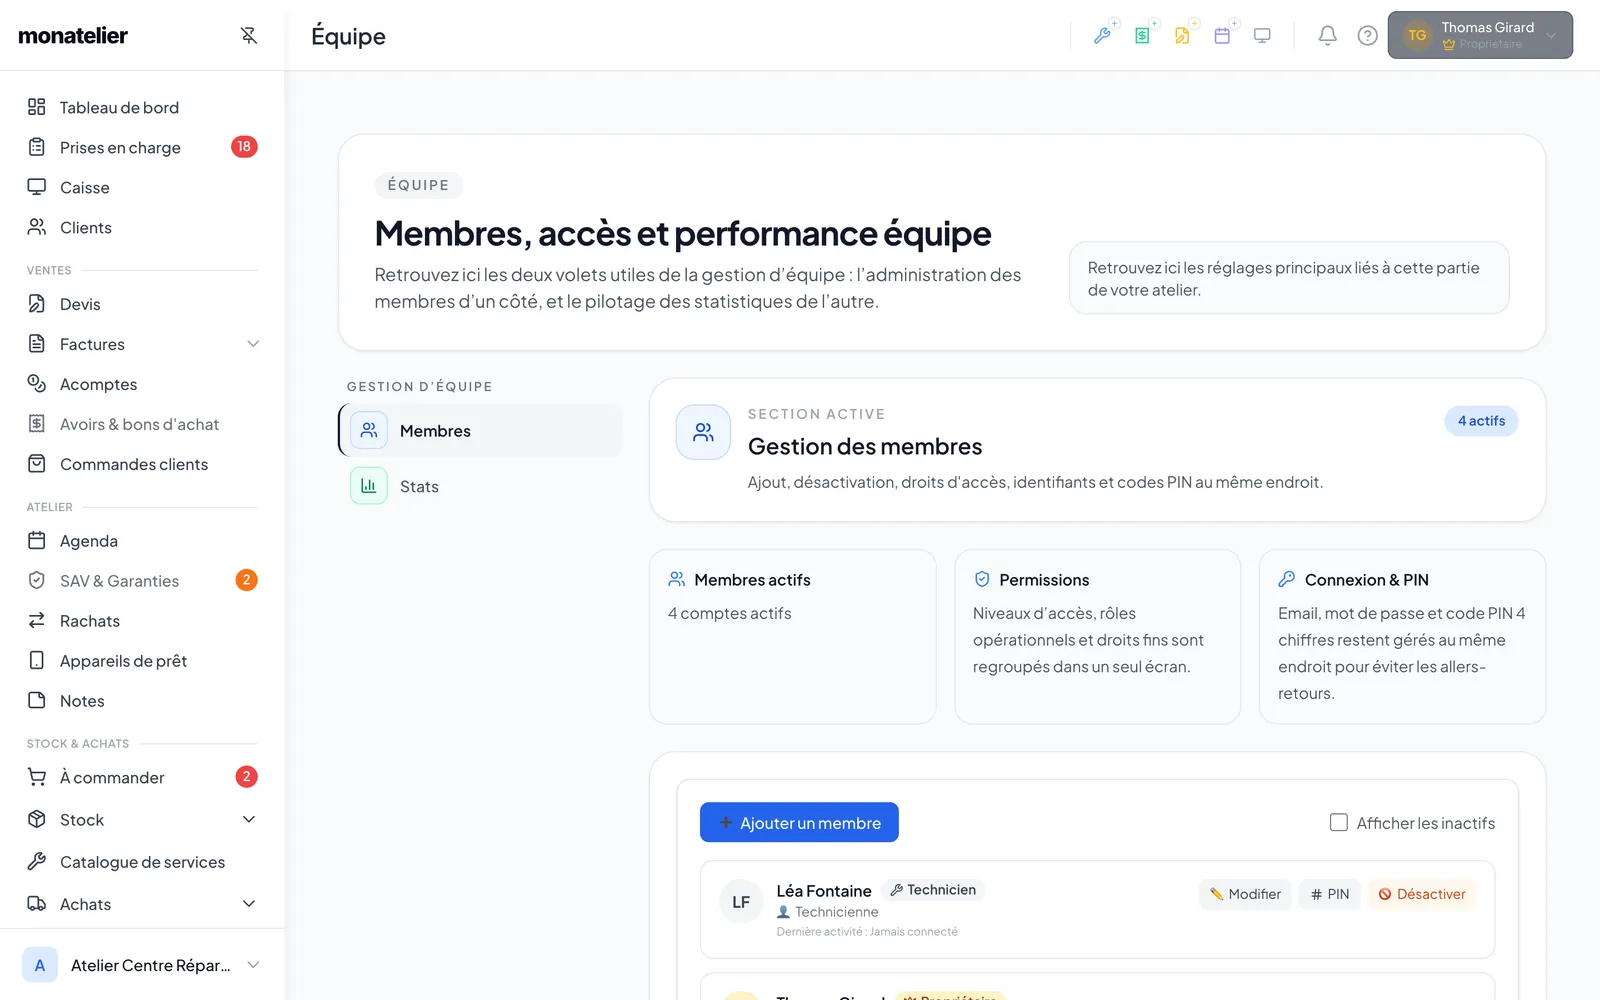Click the wrench quick-create icon in header
Screen dimensions: 1600x1000
pyautogui.click(x=1103, y=35)
